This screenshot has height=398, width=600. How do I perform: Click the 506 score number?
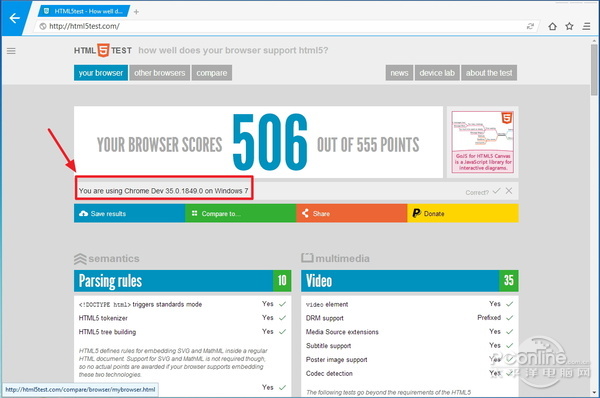point(270,142)
